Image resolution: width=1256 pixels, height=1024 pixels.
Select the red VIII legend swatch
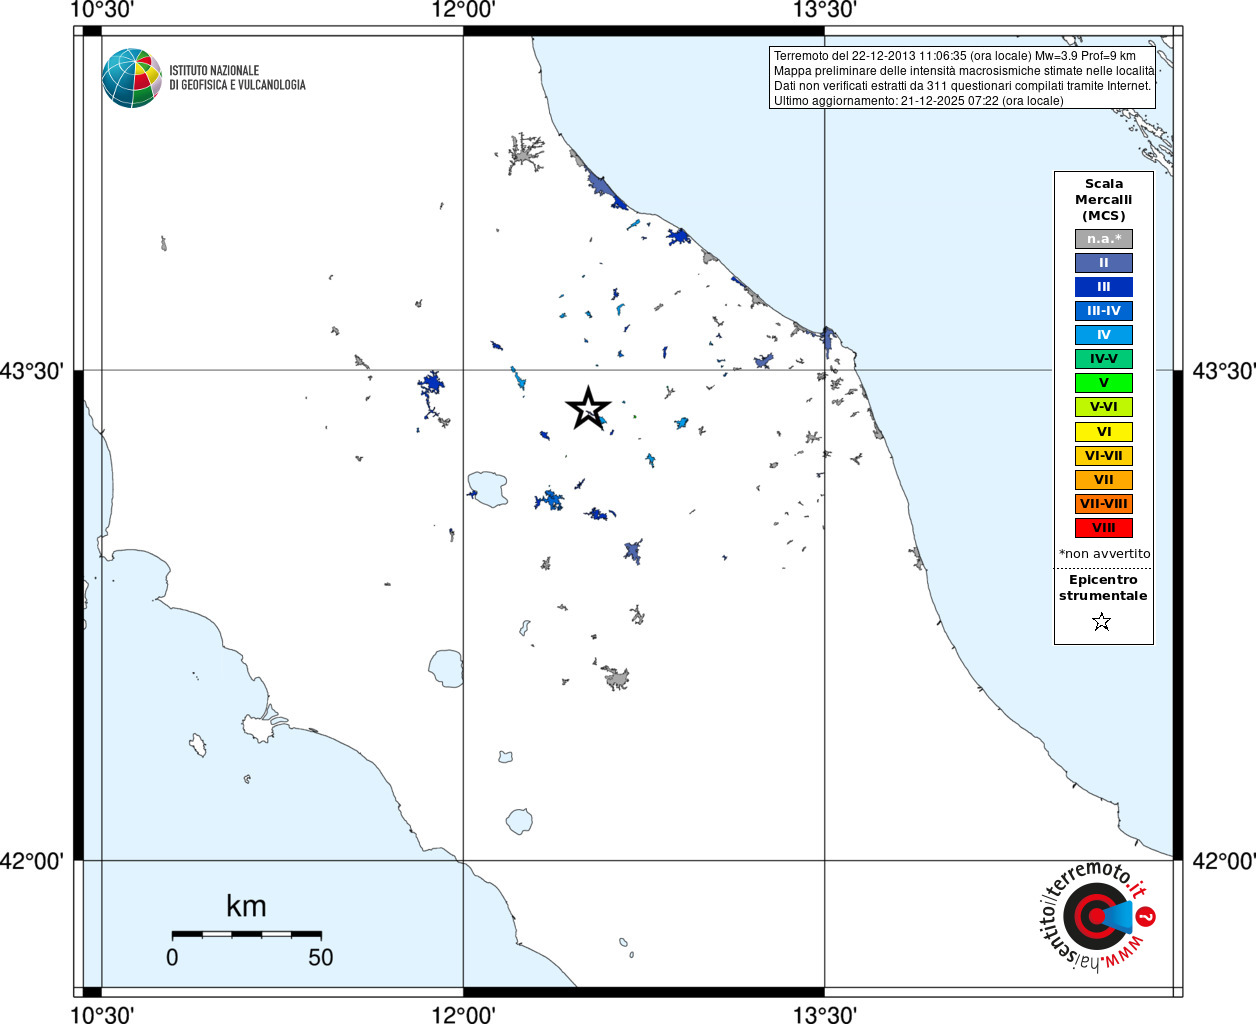[1104, 528]
